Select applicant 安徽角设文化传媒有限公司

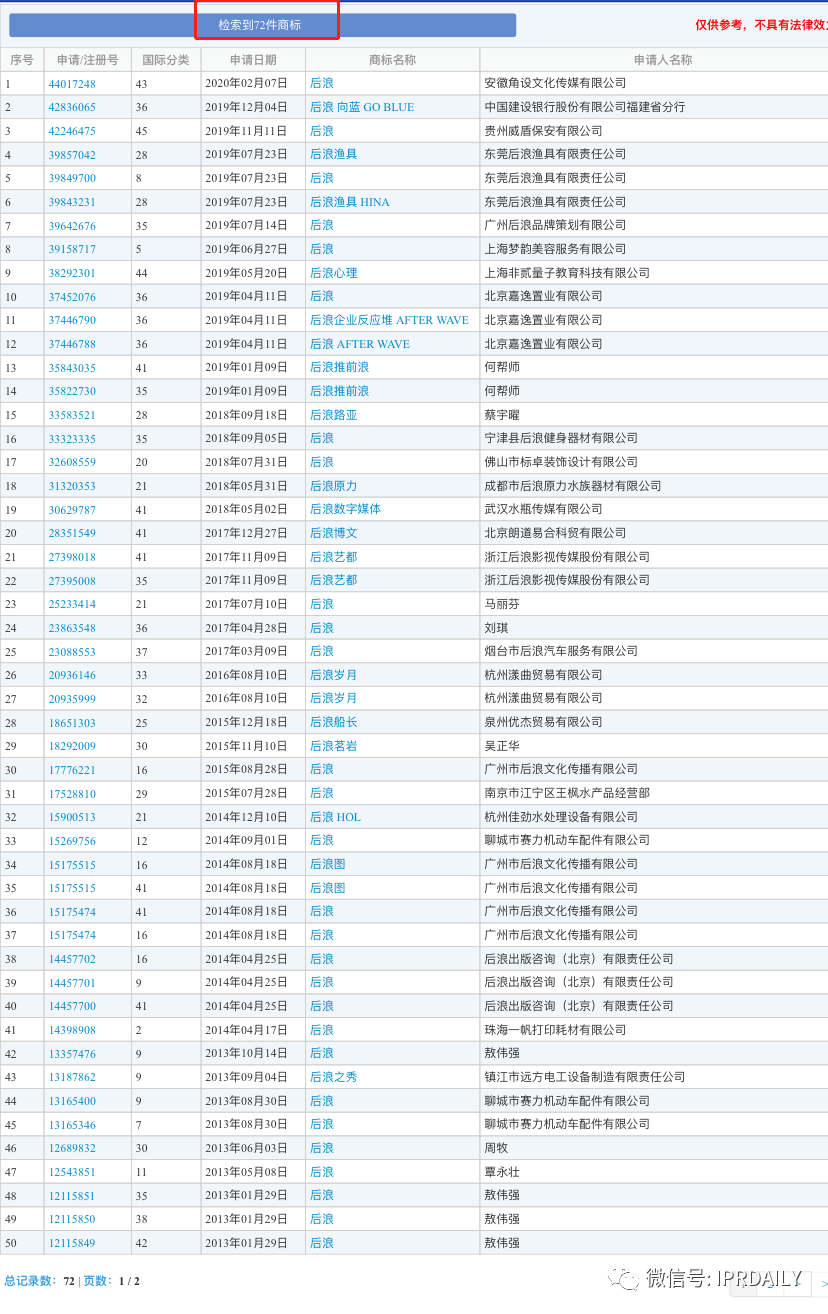point(555,84)
